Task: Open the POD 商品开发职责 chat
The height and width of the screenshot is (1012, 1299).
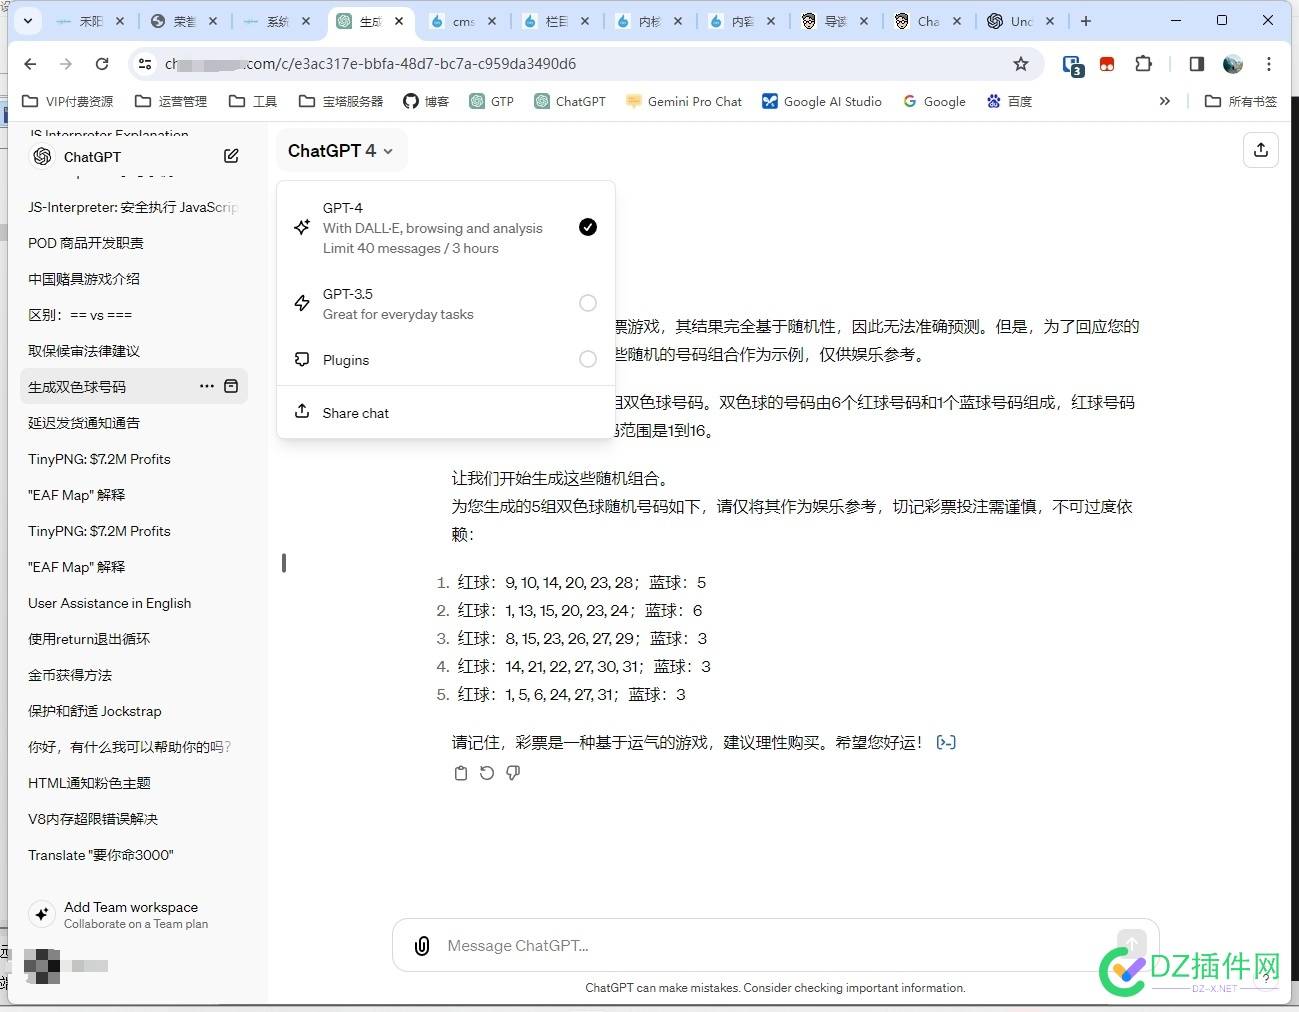Action: (x=134, y=243)
